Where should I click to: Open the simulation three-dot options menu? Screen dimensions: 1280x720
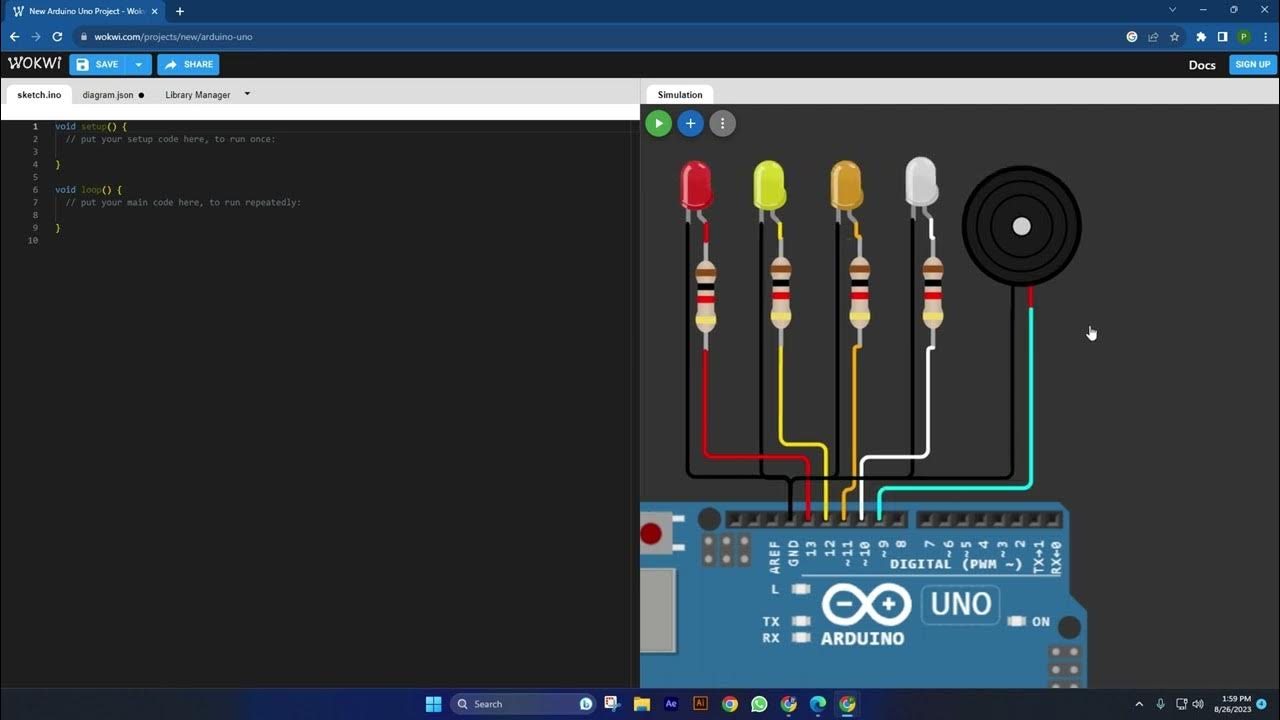pyautogui.click(x=722, y=123)
